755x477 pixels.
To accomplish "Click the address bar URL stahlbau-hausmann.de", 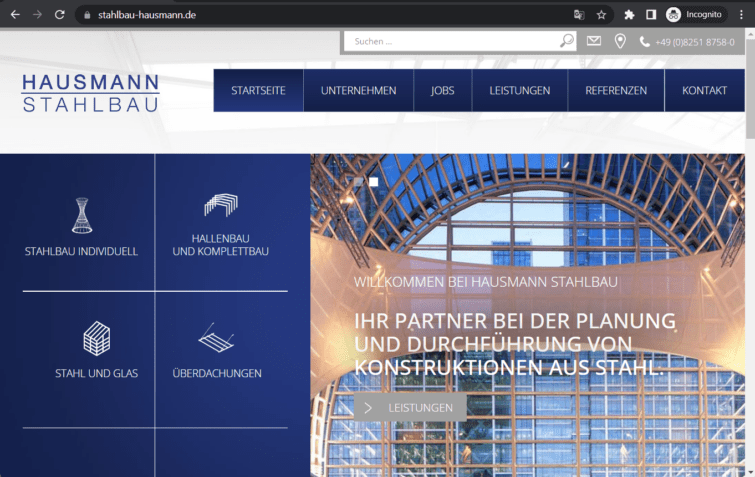I will pyautogui.click(x=147, y=15).
